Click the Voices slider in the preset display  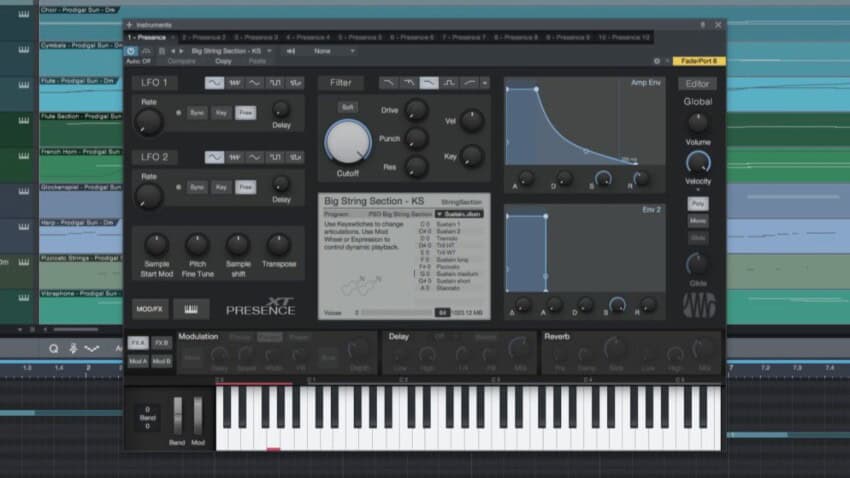(397, 313)
